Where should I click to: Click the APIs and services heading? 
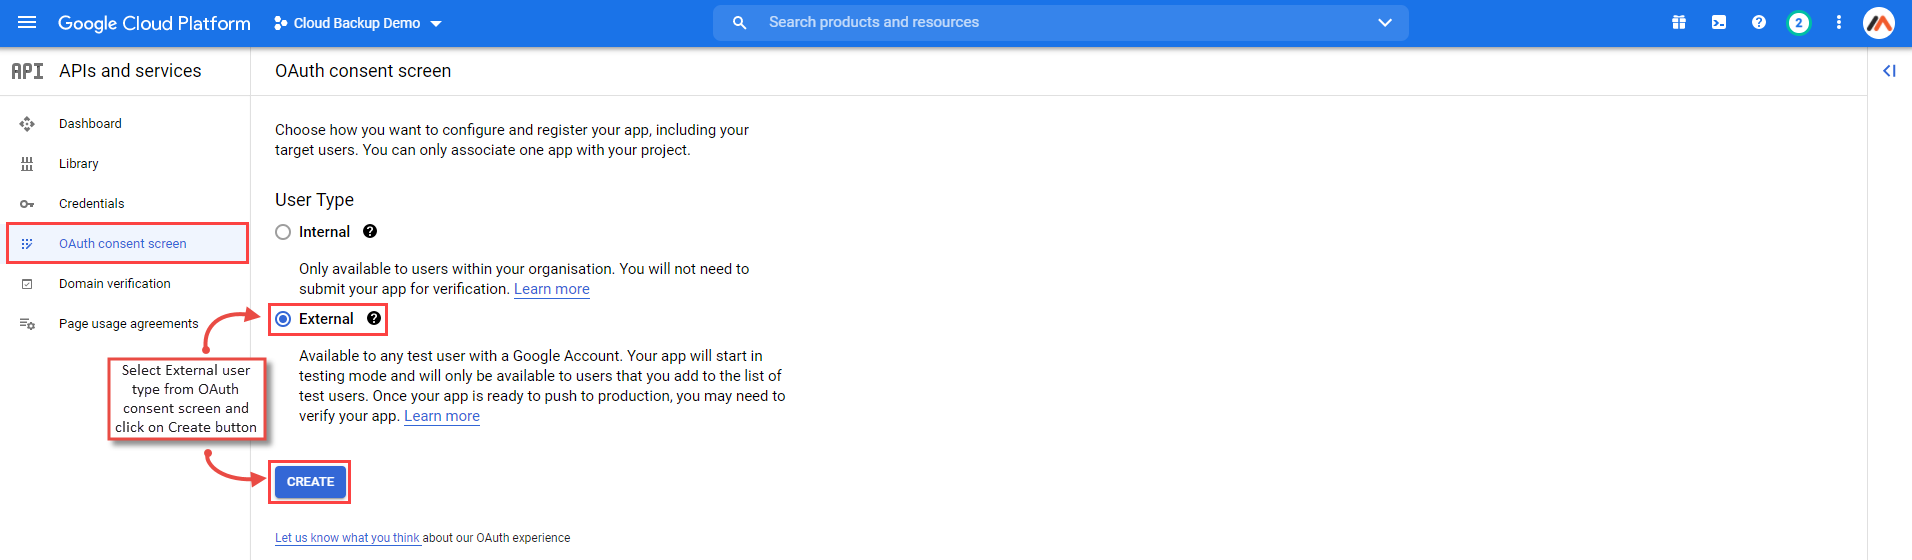pyautogui.click(x=130, y=71)
